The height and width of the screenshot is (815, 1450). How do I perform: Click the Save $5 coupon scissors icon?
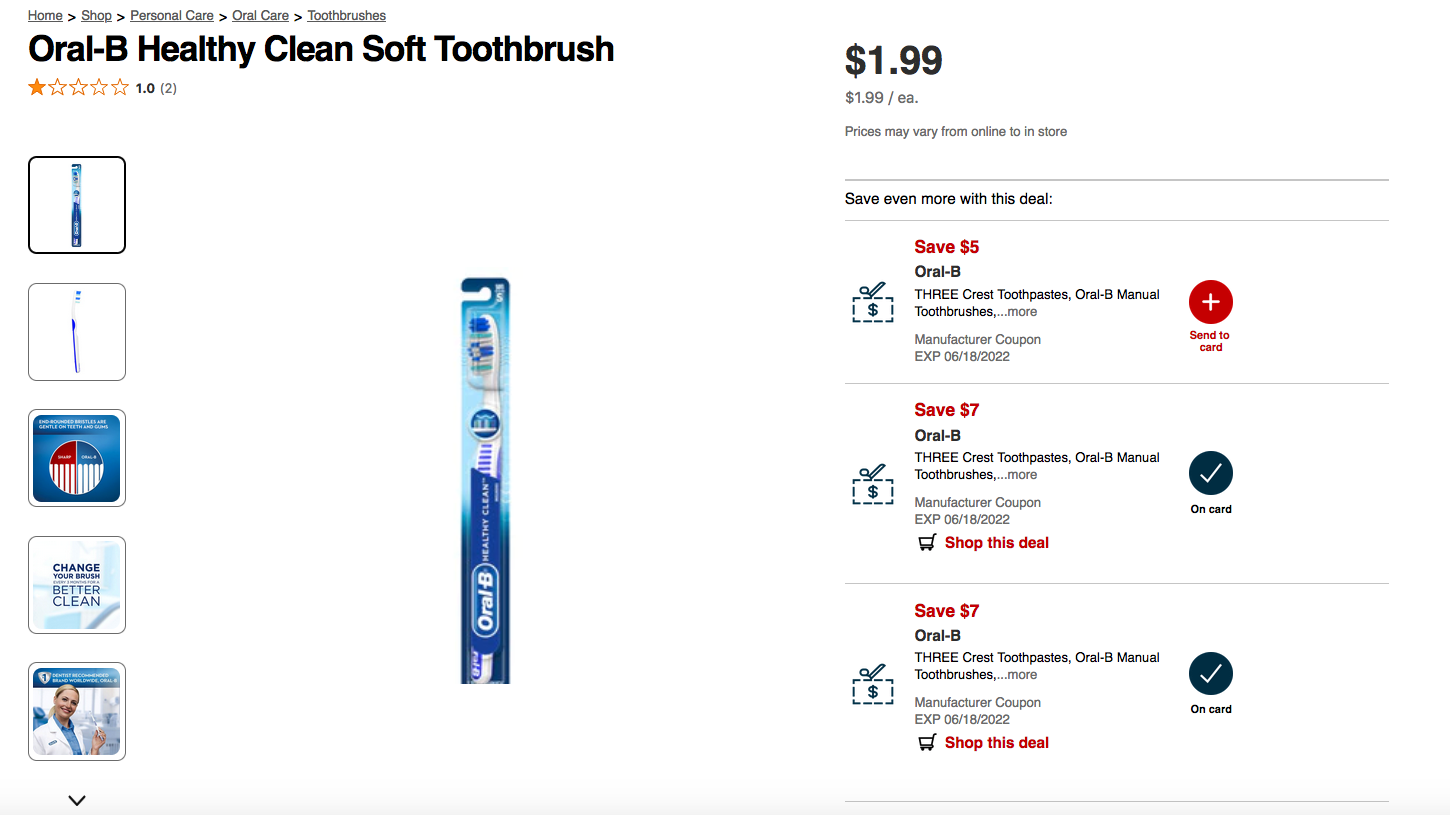pos(873,302)
